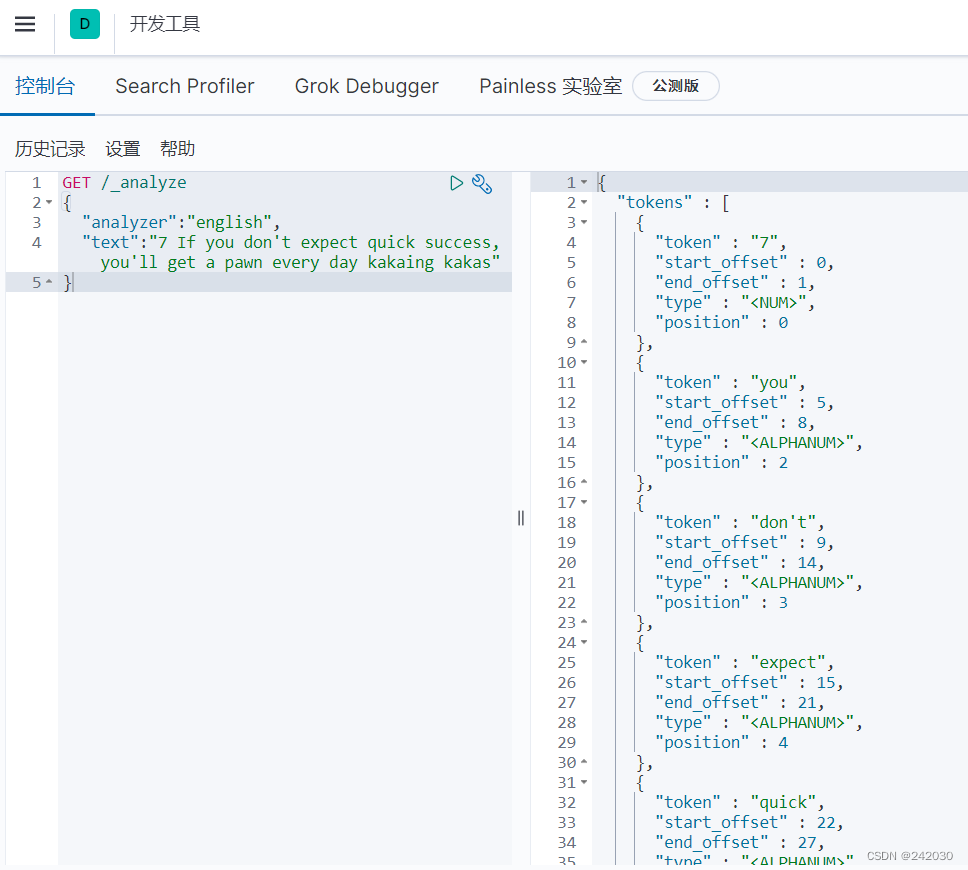Image resolution: width=968 pixels, height=870 pixels.
Task: Click the 公测版 beta badge
Action: click(676, 86)
